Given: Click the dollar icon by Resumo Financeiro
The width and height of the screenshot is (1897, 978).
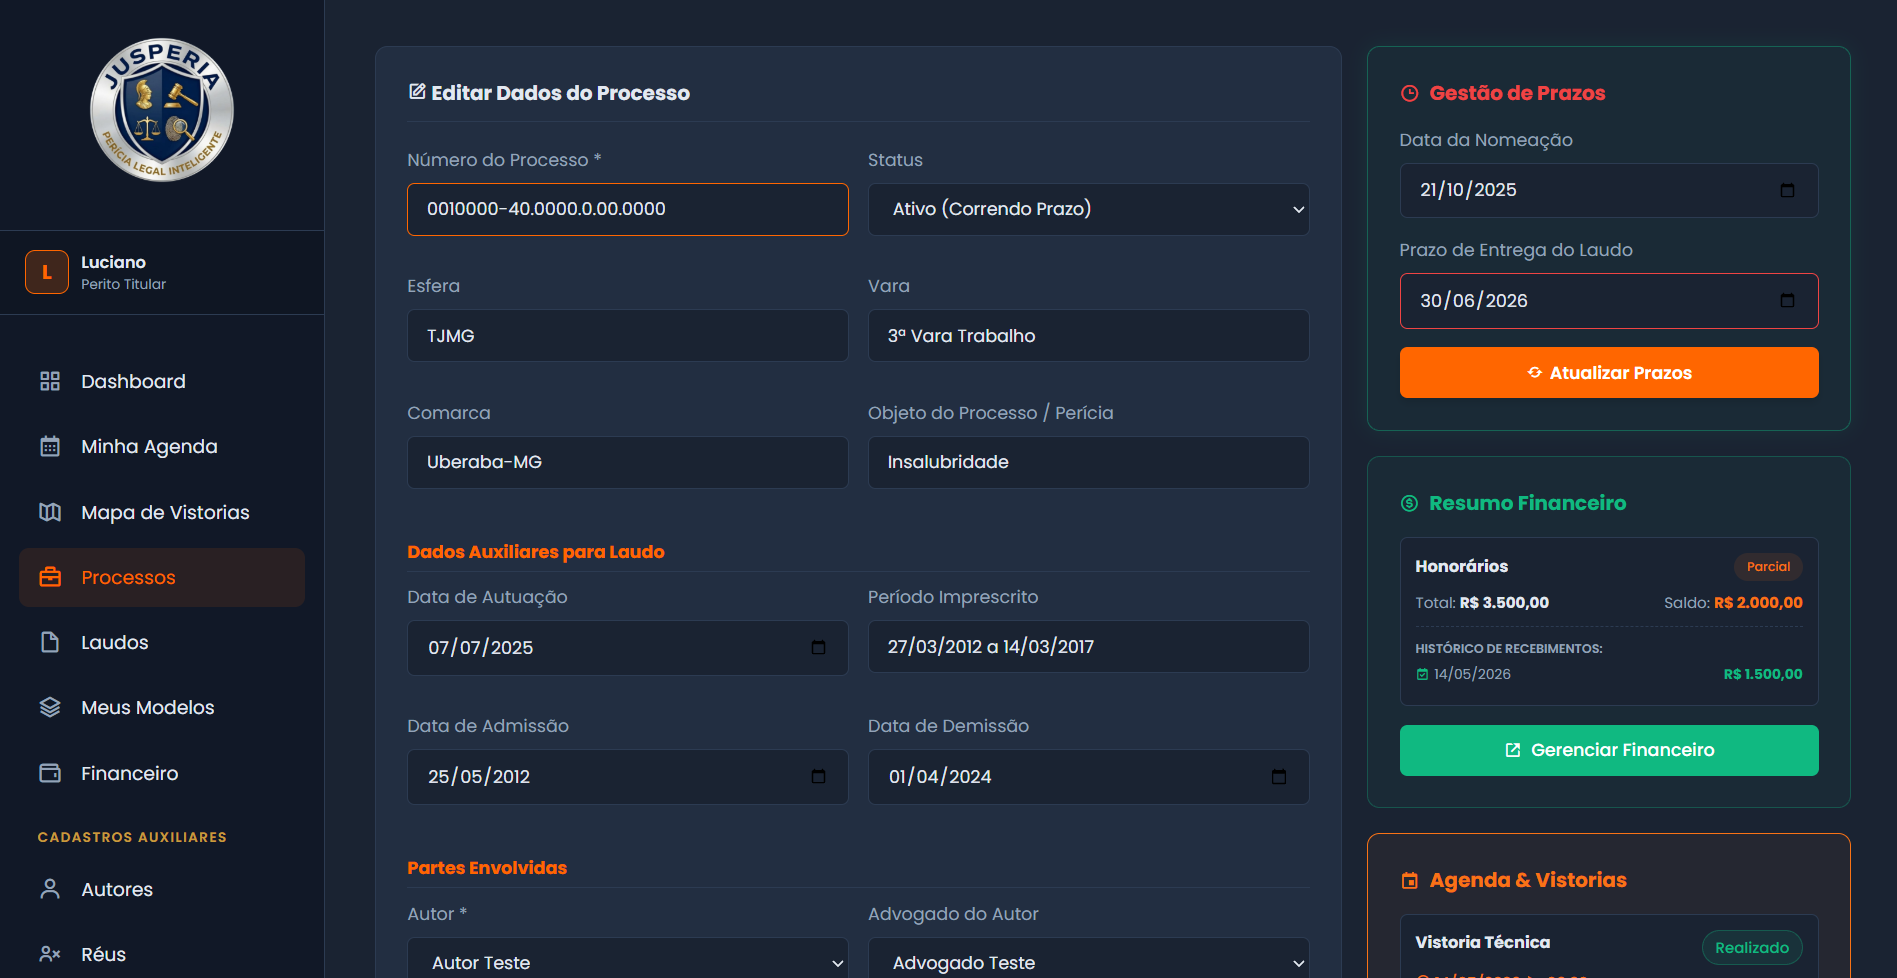Looking at the screenshot, I should (x=1410, y=503).
